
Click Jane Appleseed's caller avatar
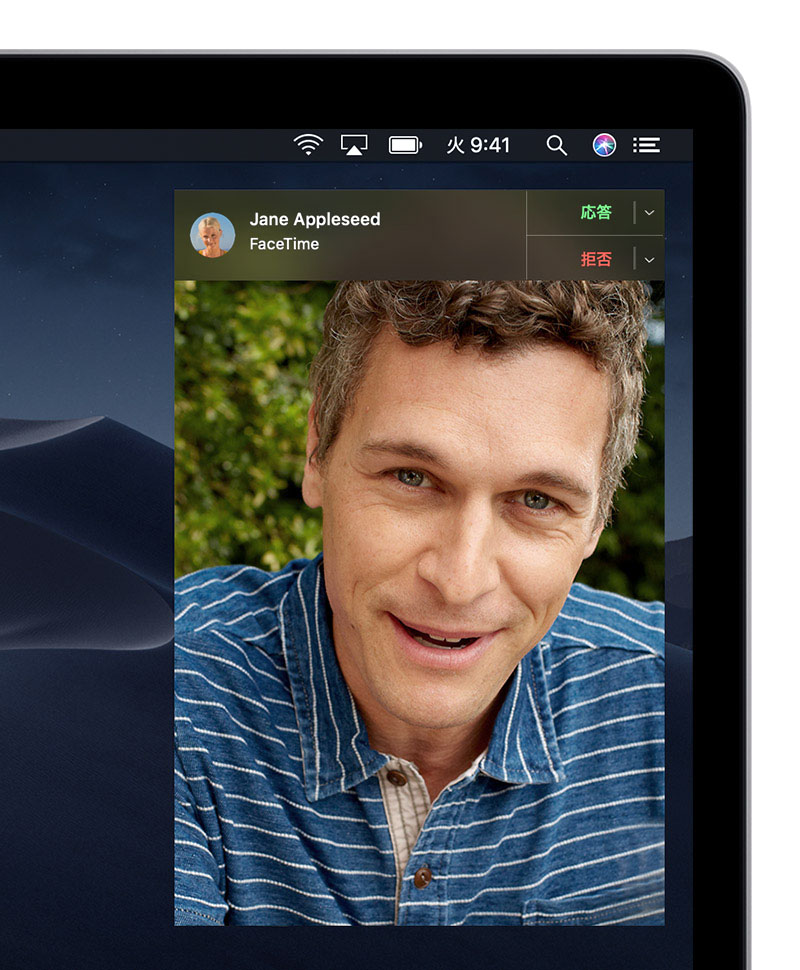[212, 235]
